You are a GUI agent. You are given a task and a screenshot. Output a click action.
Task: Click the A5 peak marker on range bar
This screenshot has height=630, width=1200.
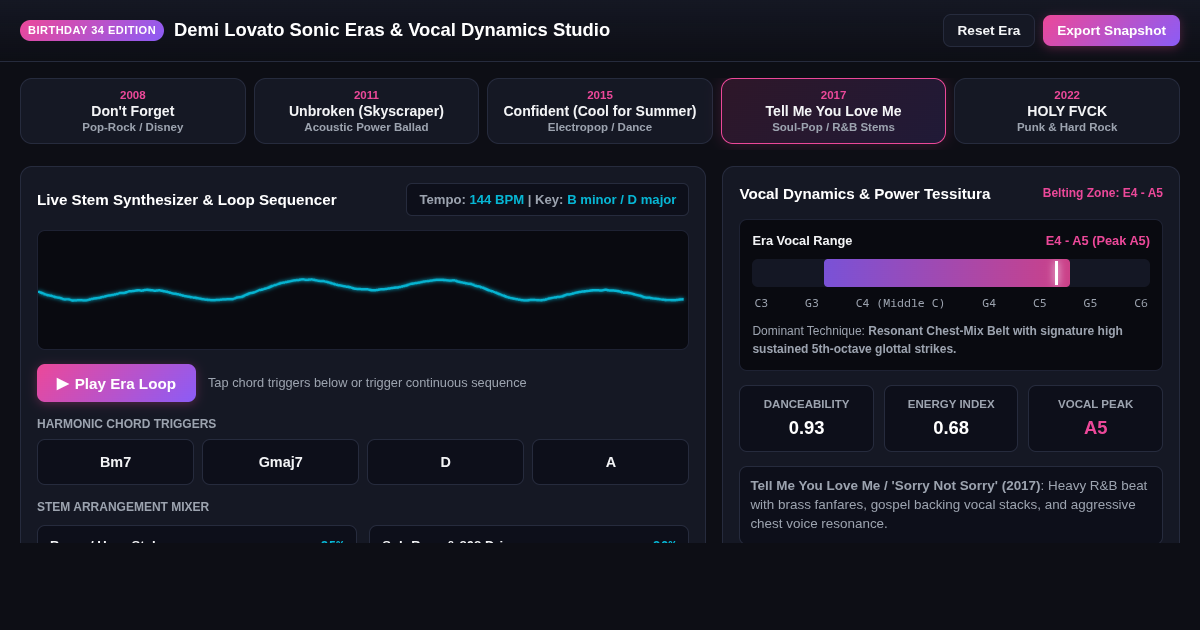1056,273
